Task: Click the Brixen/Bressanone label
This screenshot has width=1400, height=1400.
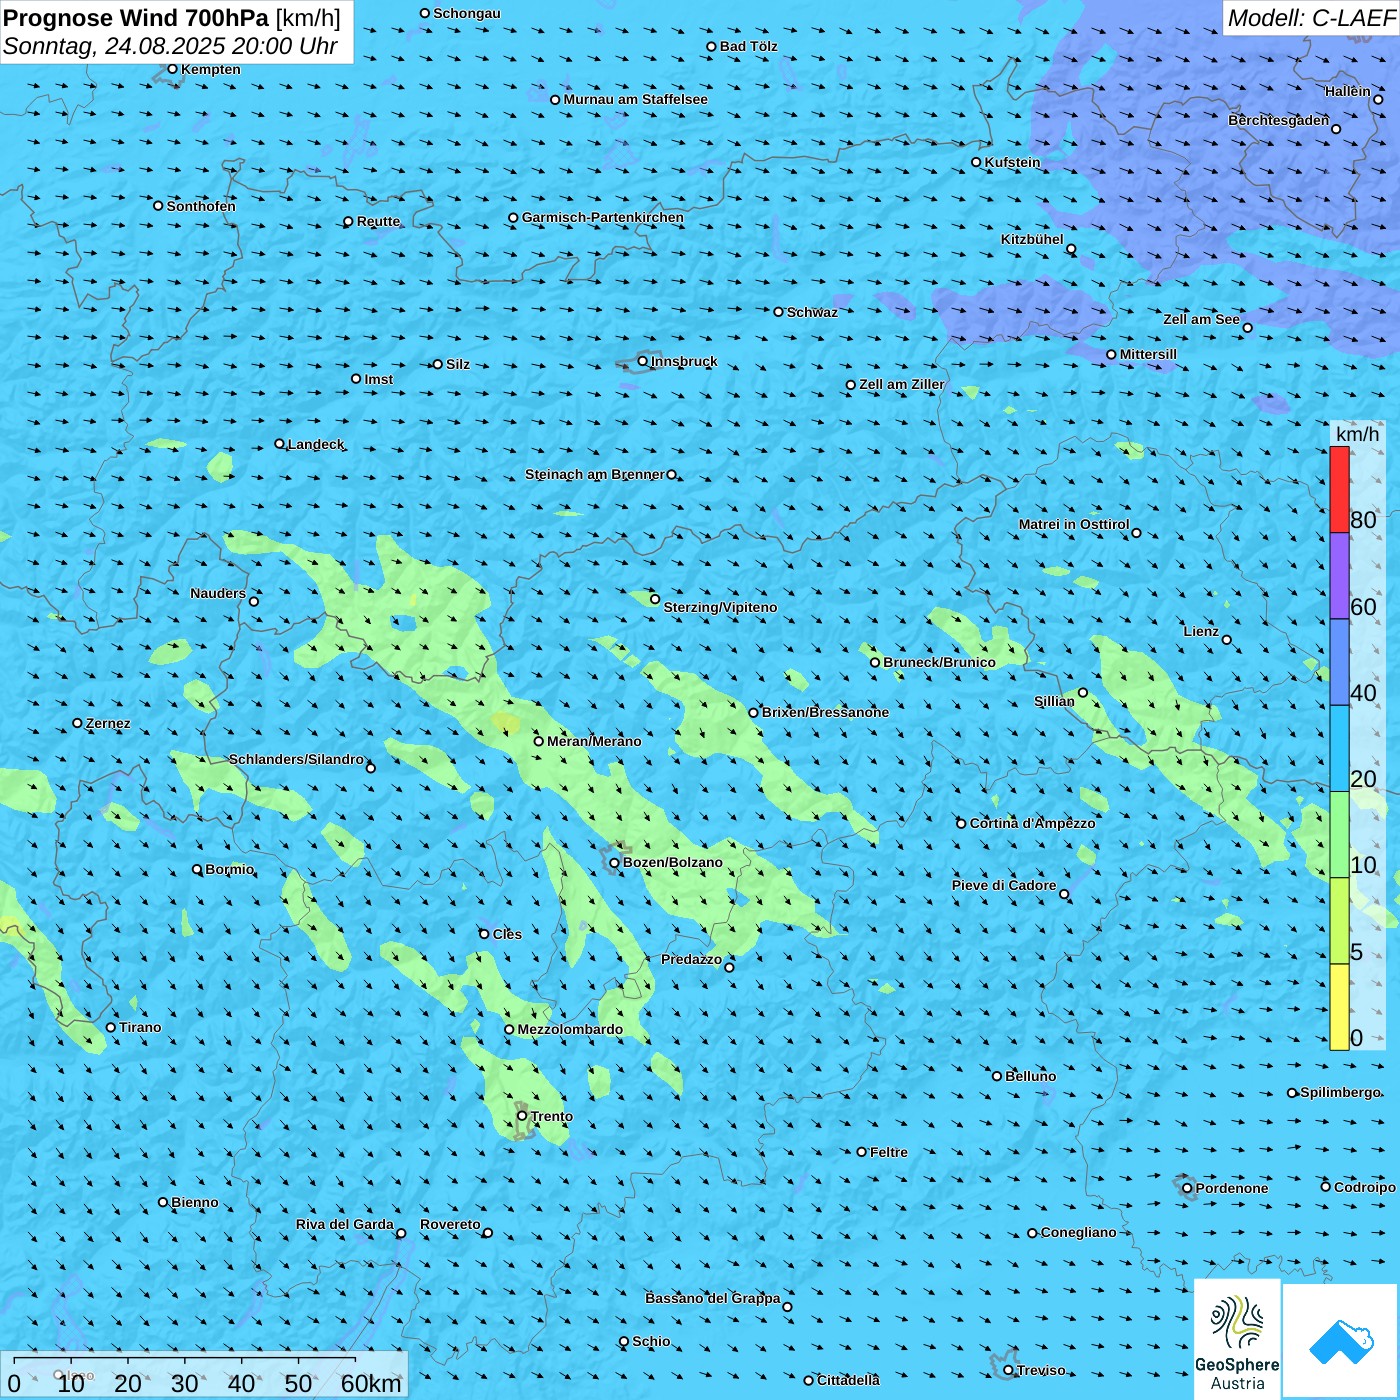Action: 825,712
